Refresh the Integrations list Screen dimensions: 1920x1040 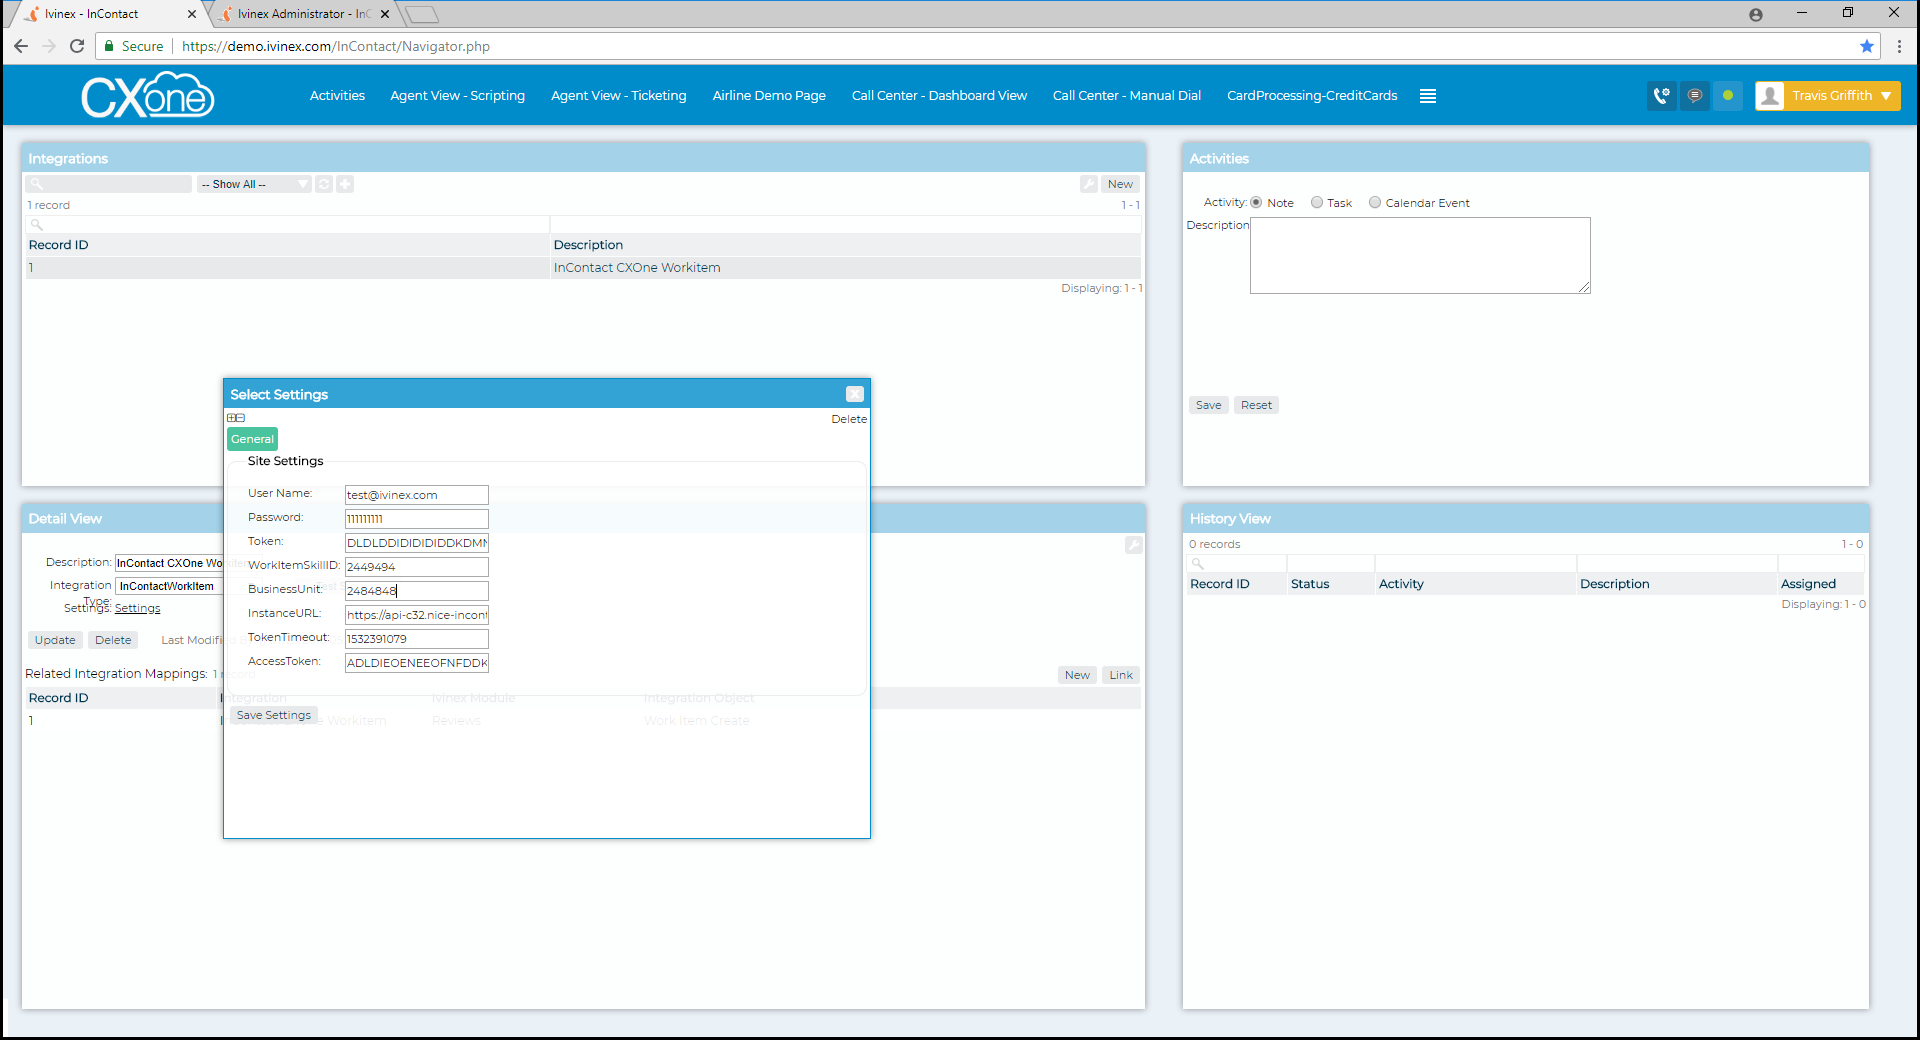pyautogui.click(x=324, y=184)
